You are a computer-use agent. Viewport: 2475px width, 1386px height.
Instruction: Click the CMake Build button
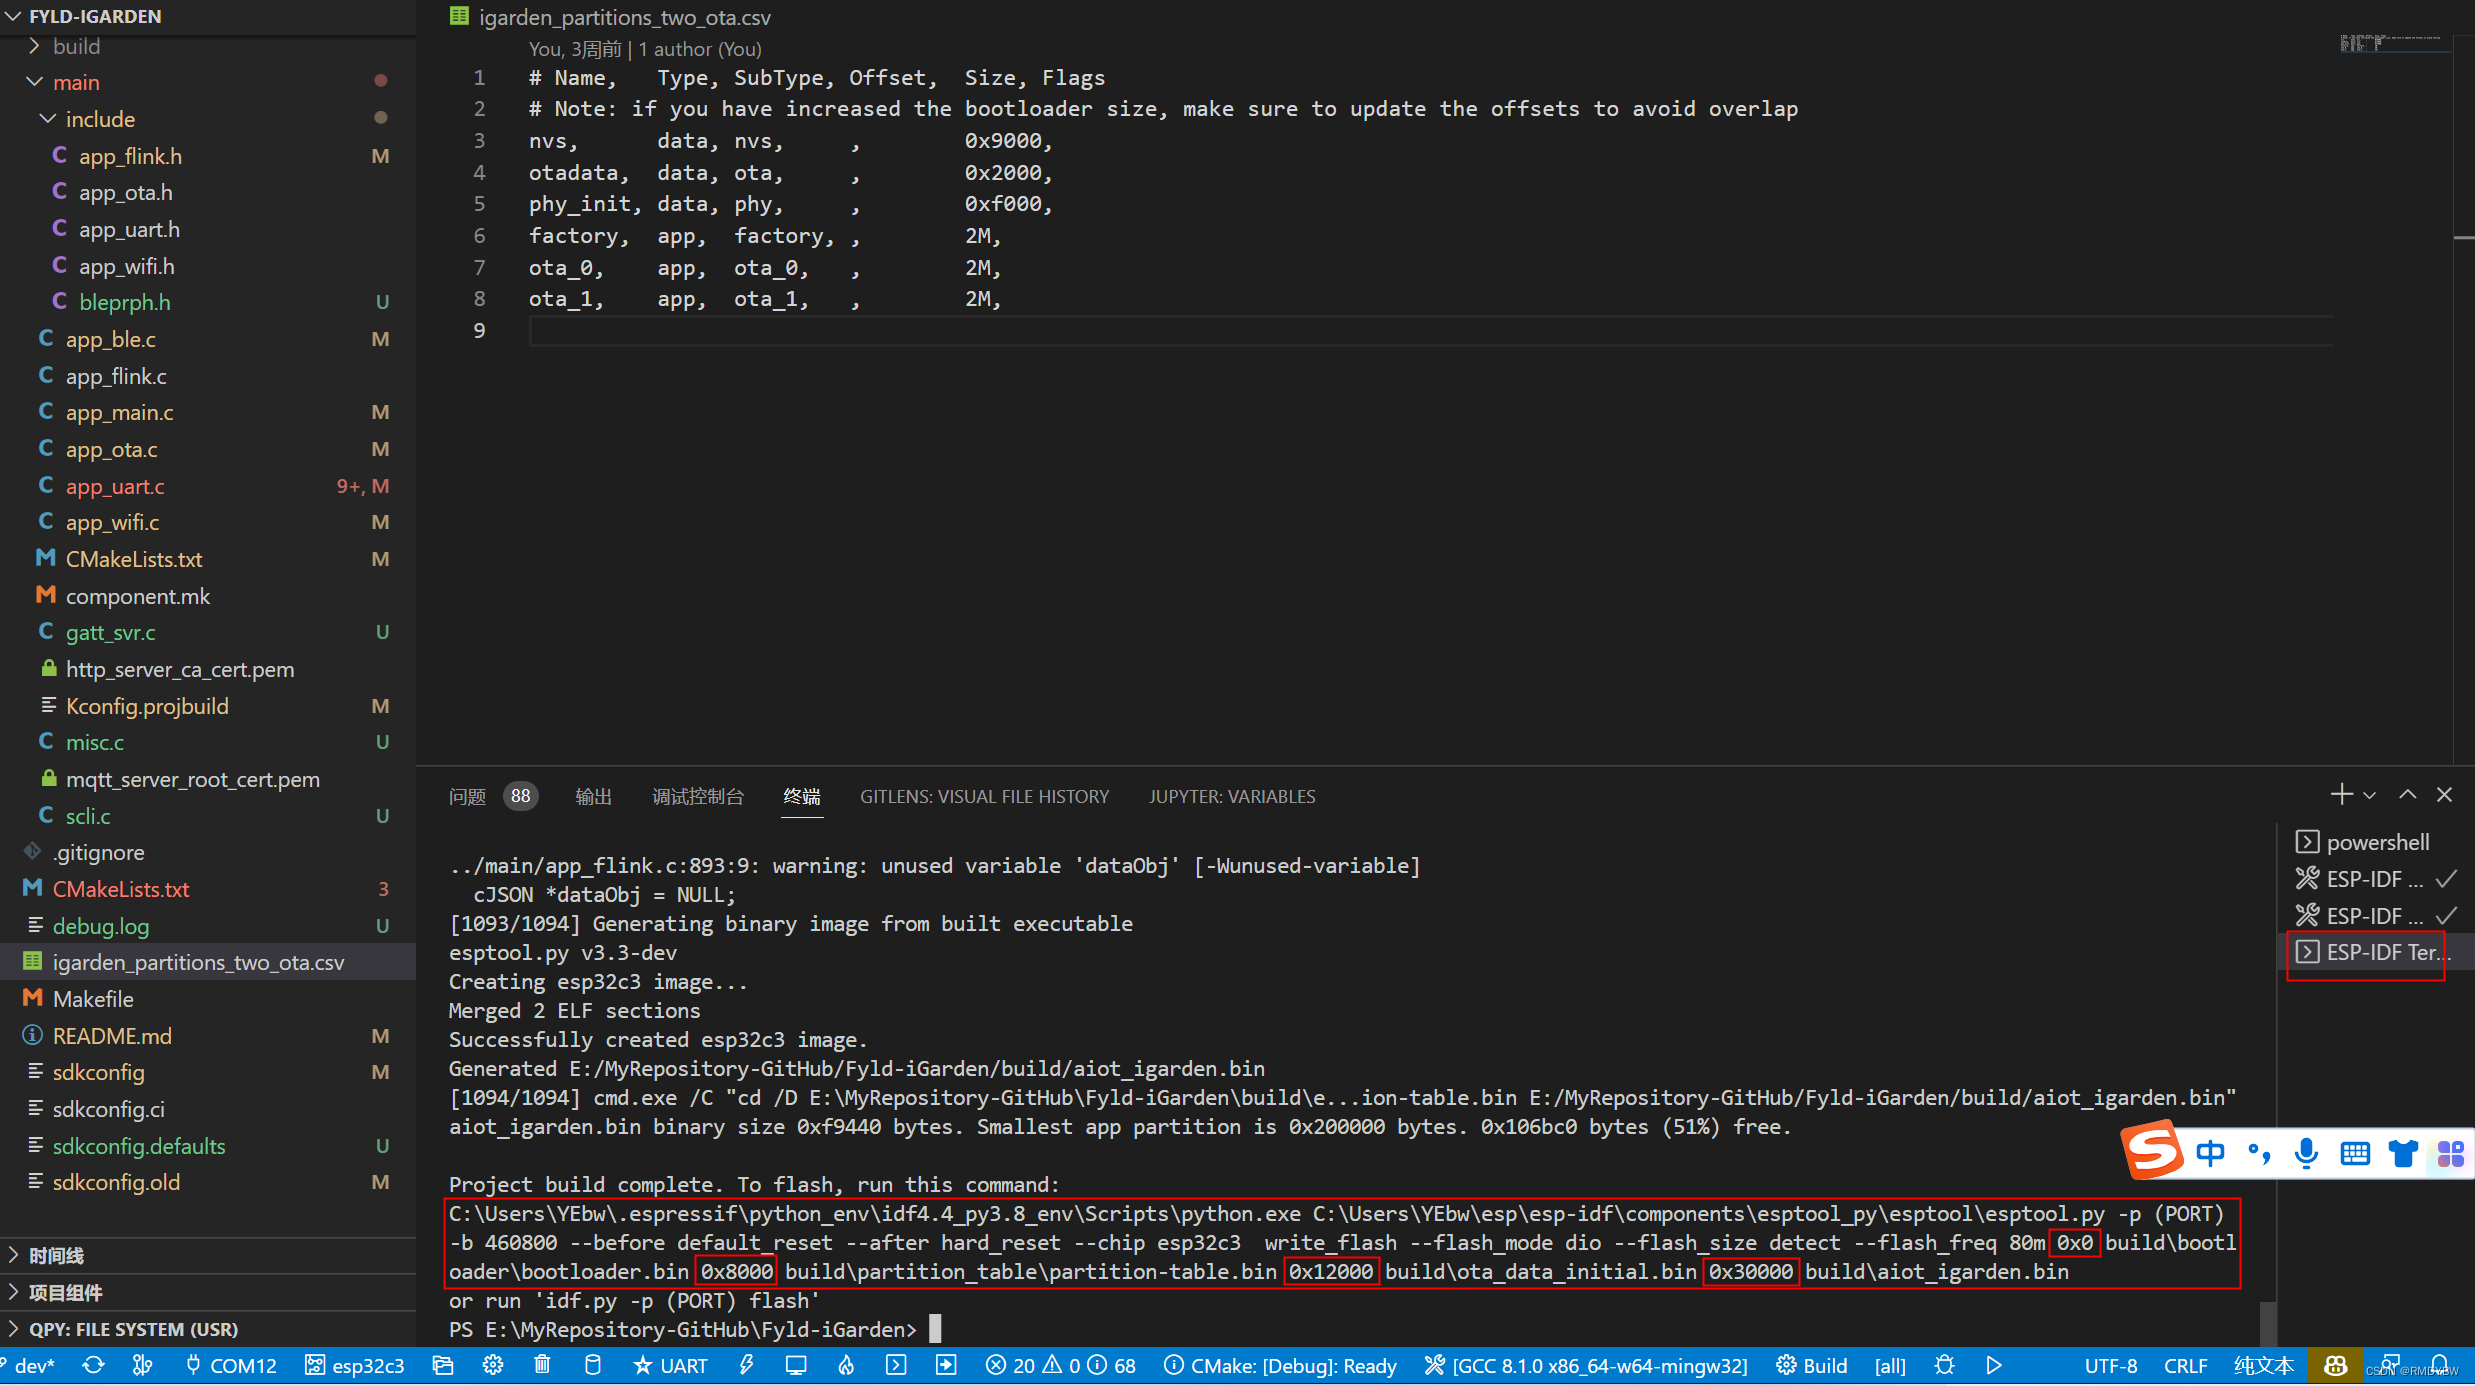1812,1365
